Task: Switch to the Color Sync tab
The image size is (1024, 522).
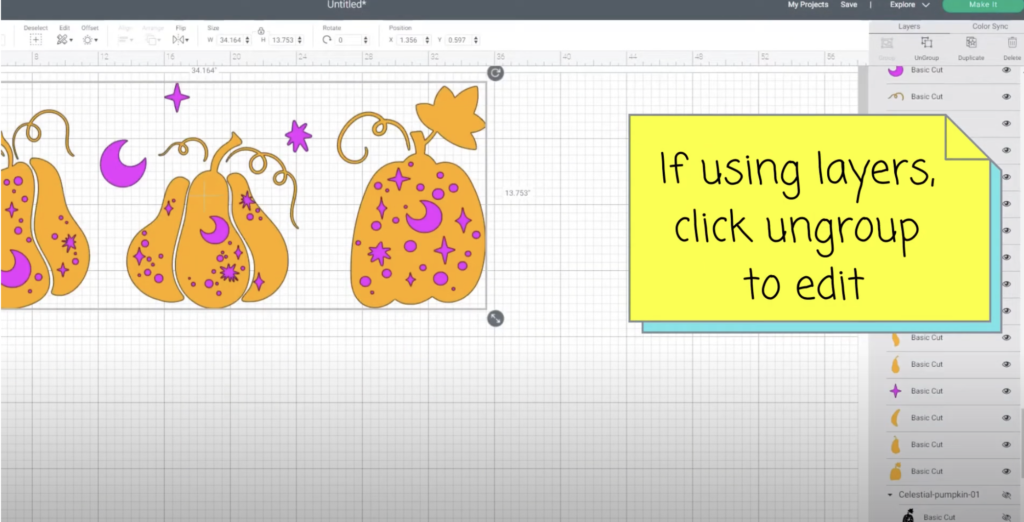Action: click(x=989, y=26)
